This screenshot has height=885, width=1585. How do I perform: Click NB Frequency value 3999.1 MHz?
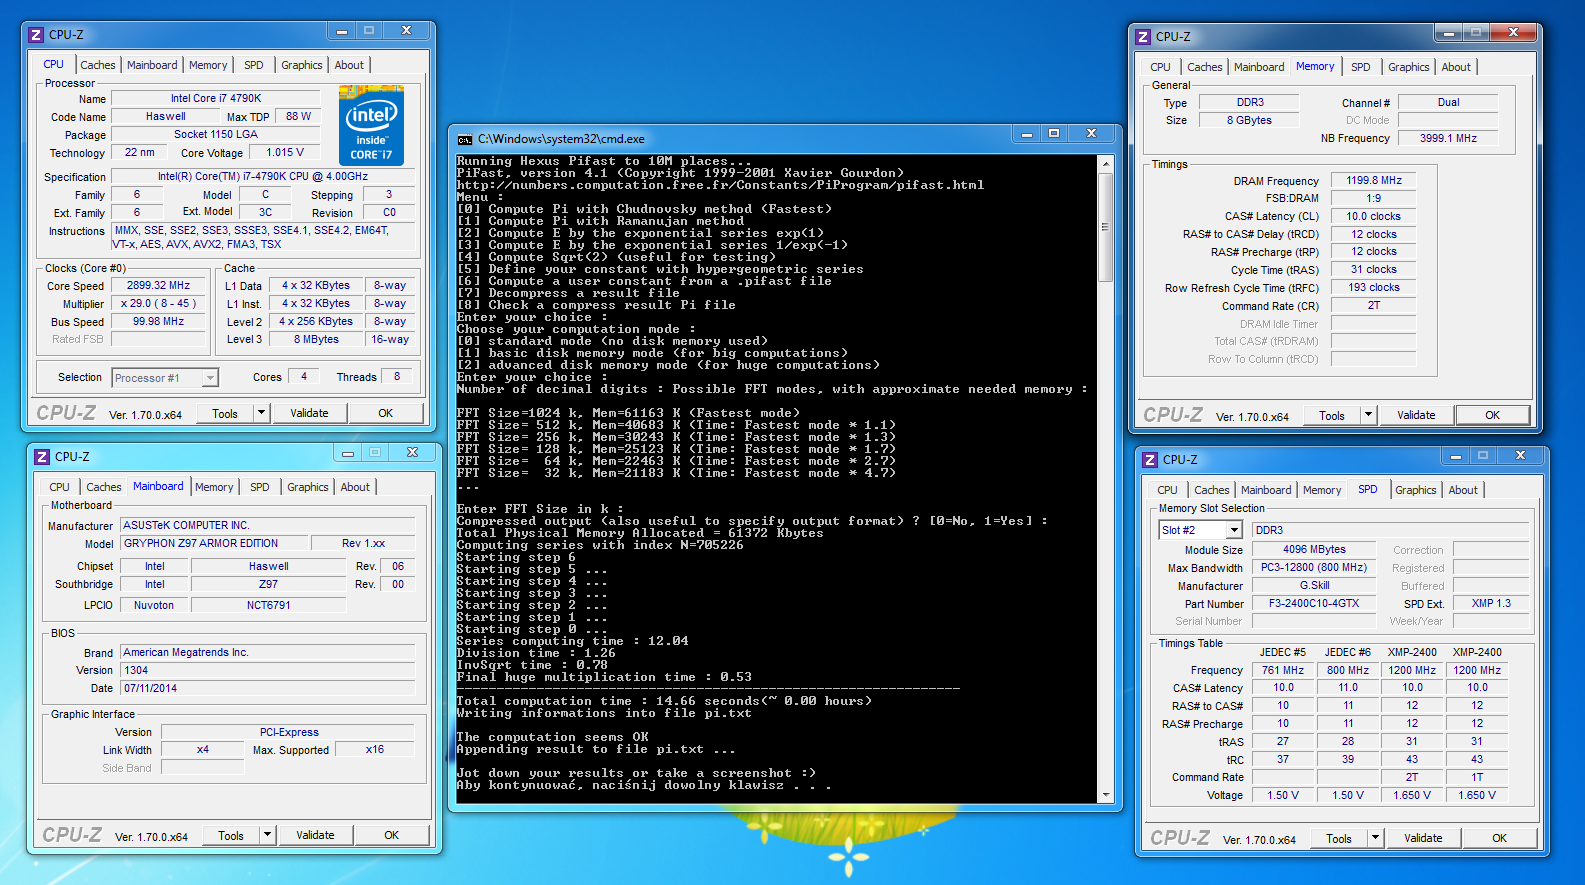(x=1448, y=139)
